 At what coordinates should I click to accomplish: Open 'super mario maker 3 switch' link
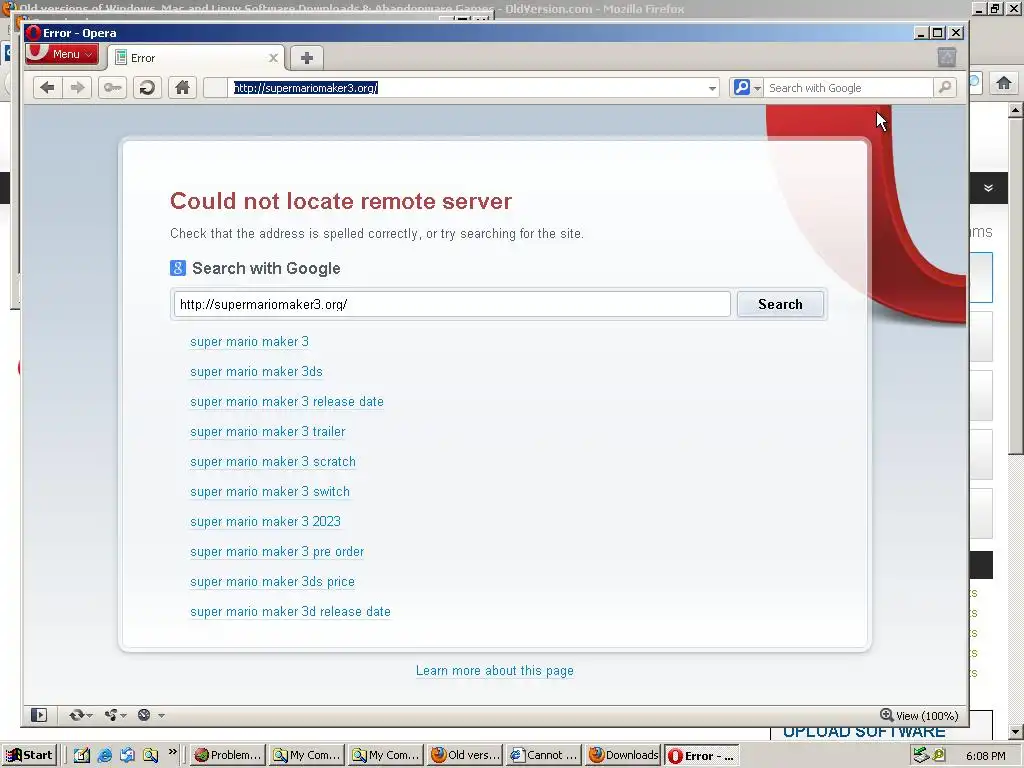pos(270,492)
